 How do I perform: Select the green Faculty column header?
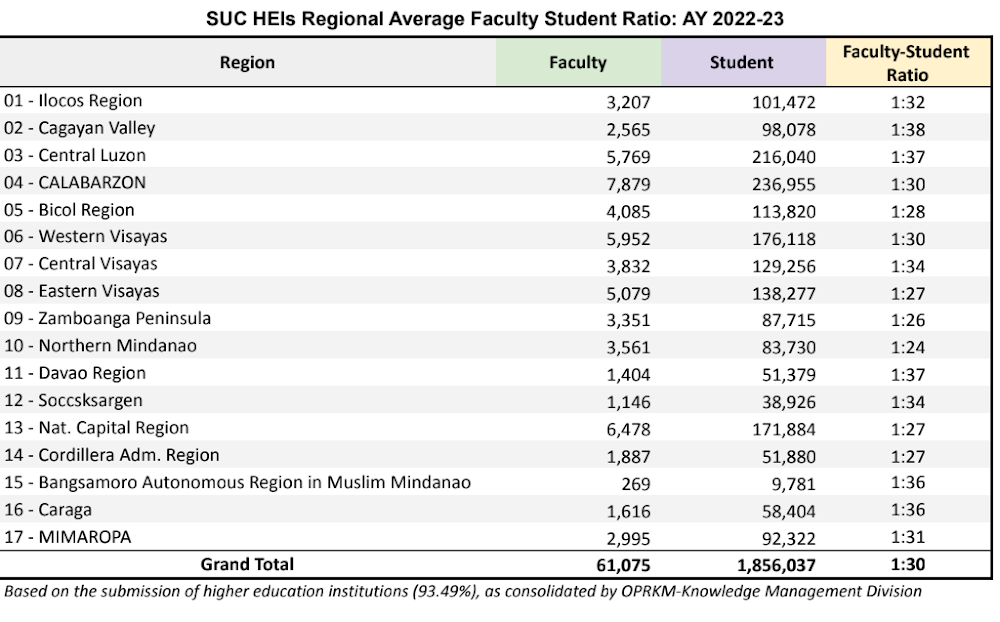pyautogui.click(x=578, y=62)
